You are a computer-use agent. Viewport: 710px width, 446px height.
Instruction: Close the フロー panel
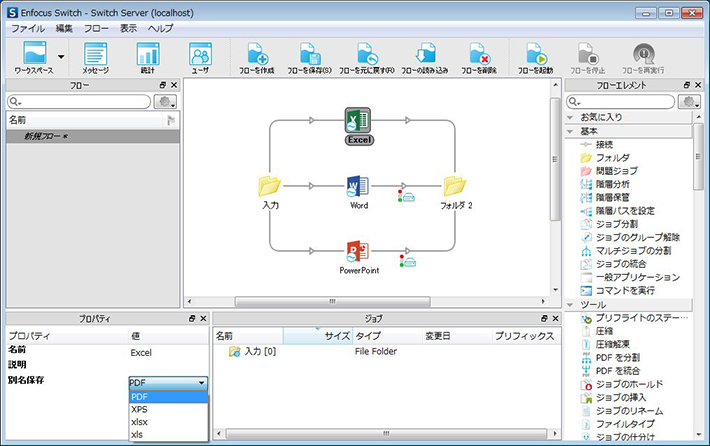[x=174, y=85]
